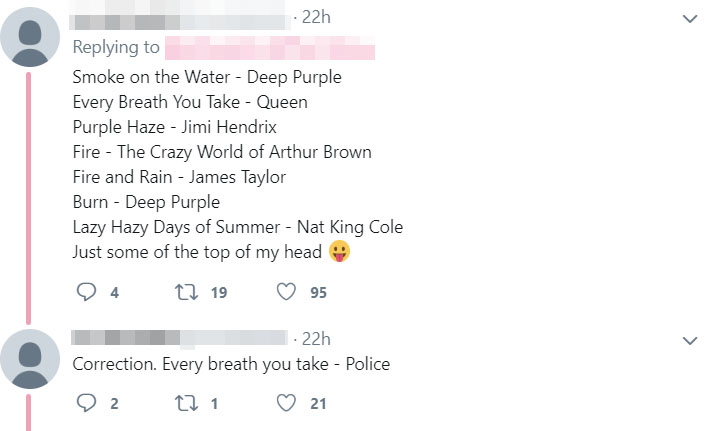Click the tongue-out emoji
The height and width of the screenshot is (431, 710).
[x=340, y=253]
